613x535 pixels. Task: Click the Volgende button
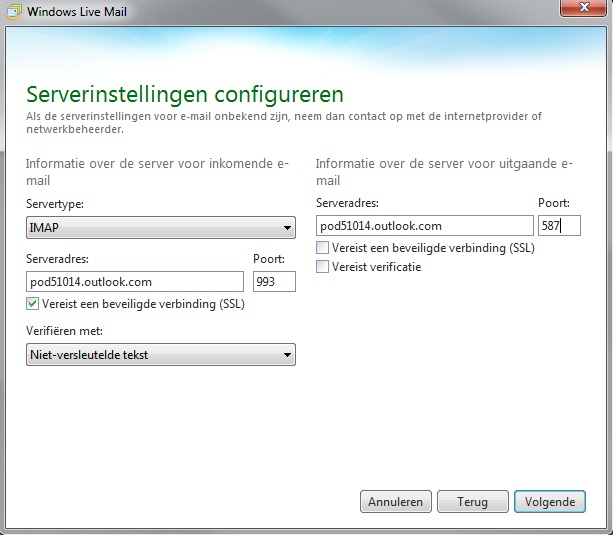click(x=550, y=502)
